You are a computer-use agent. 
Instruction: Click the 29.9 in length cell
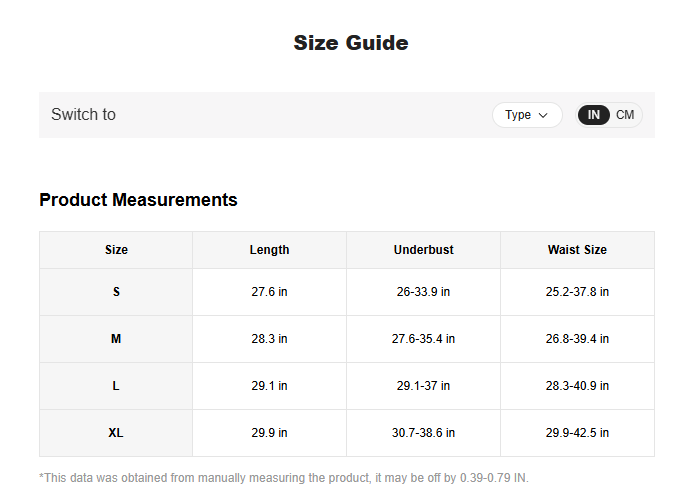click(x=269, y=433)
